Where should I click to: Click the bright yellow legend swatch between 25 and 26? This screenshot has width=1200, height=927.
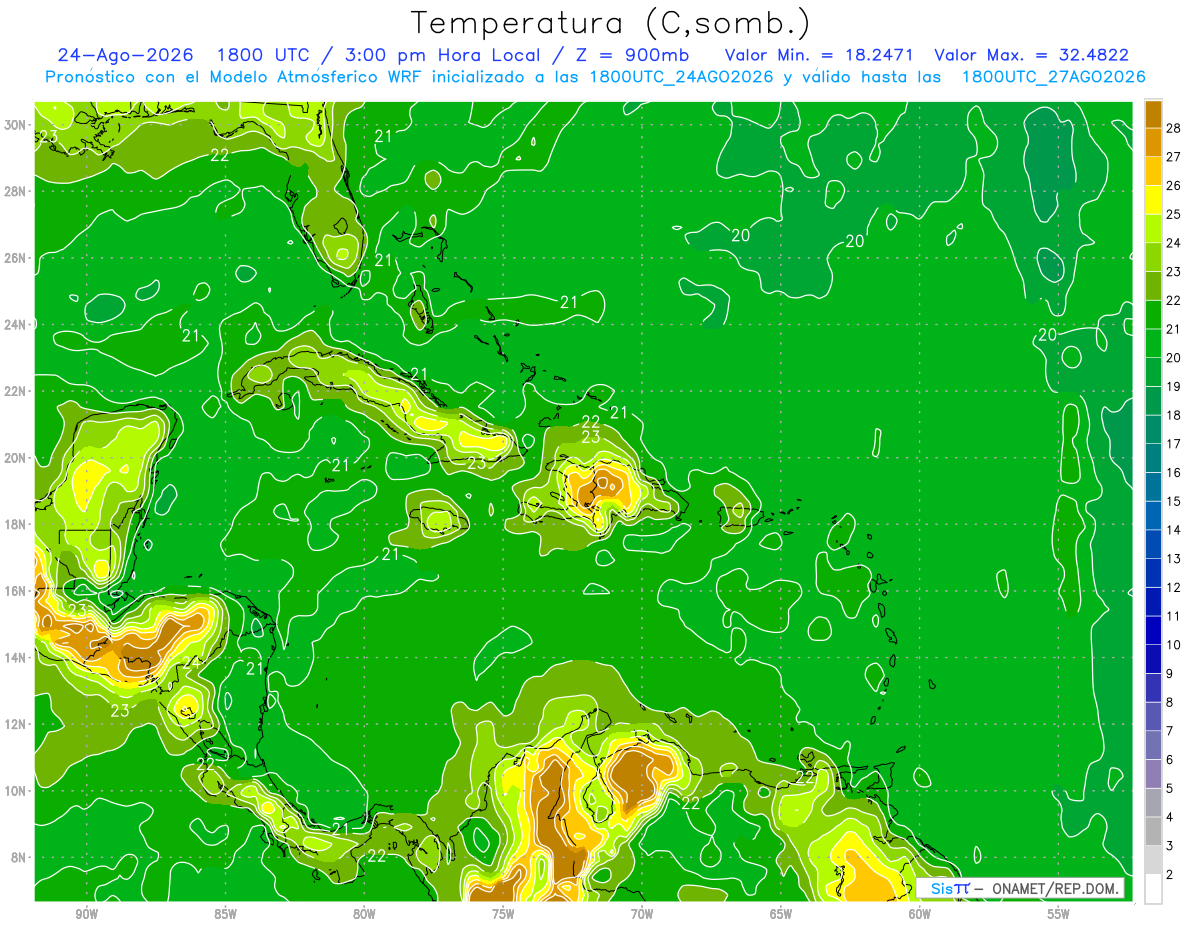click(x=1153, y=199)
